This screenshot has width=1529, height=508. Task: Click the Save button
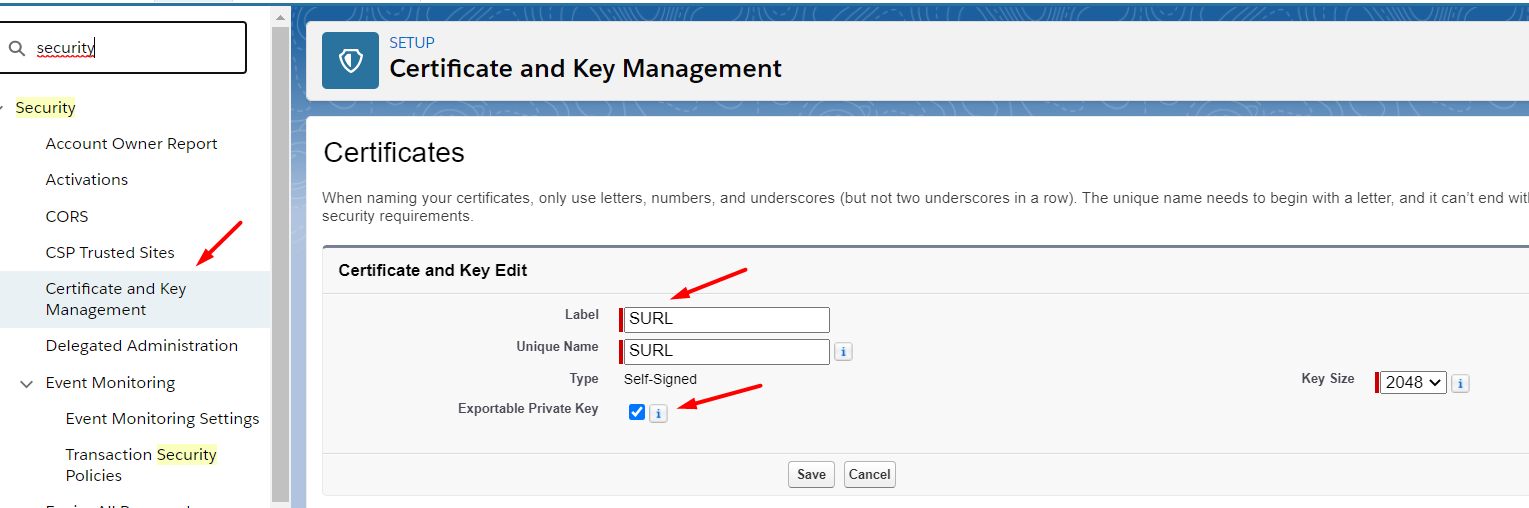tap(811, 474)
